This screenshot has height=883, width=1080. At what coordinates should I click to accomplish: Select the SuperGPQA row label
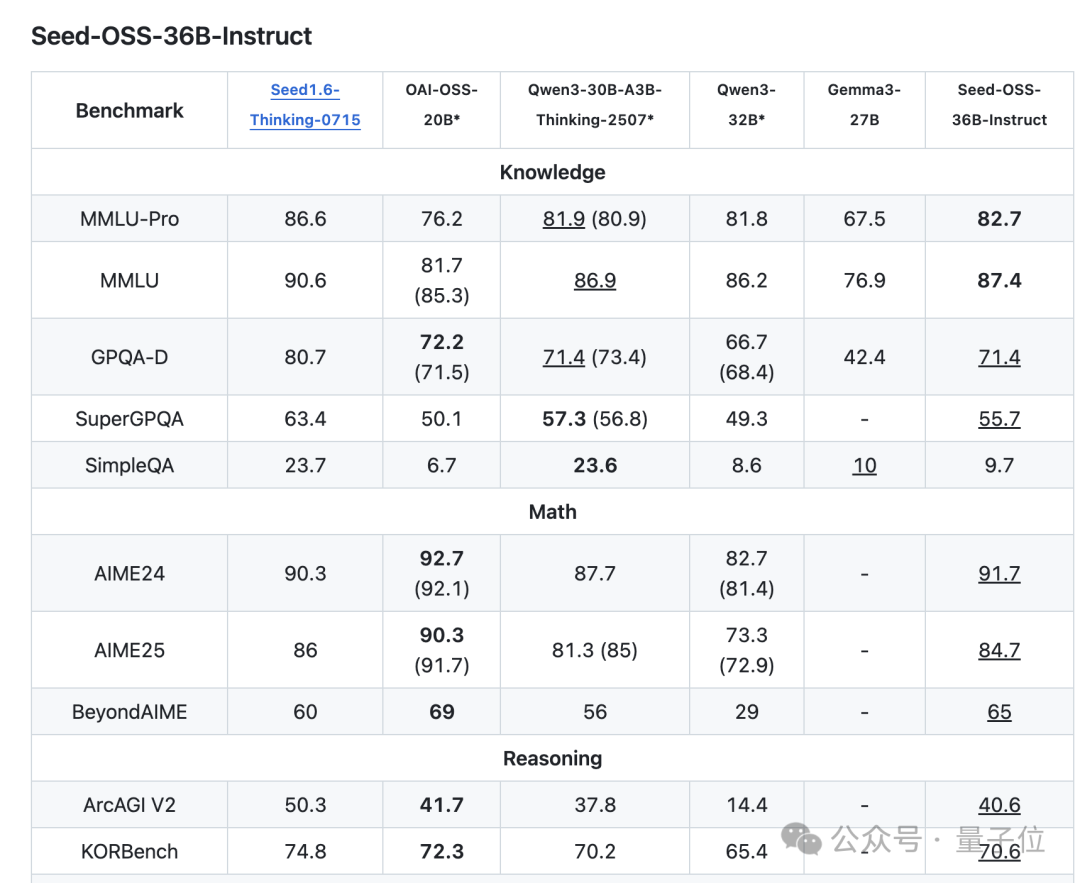[130, 419]
